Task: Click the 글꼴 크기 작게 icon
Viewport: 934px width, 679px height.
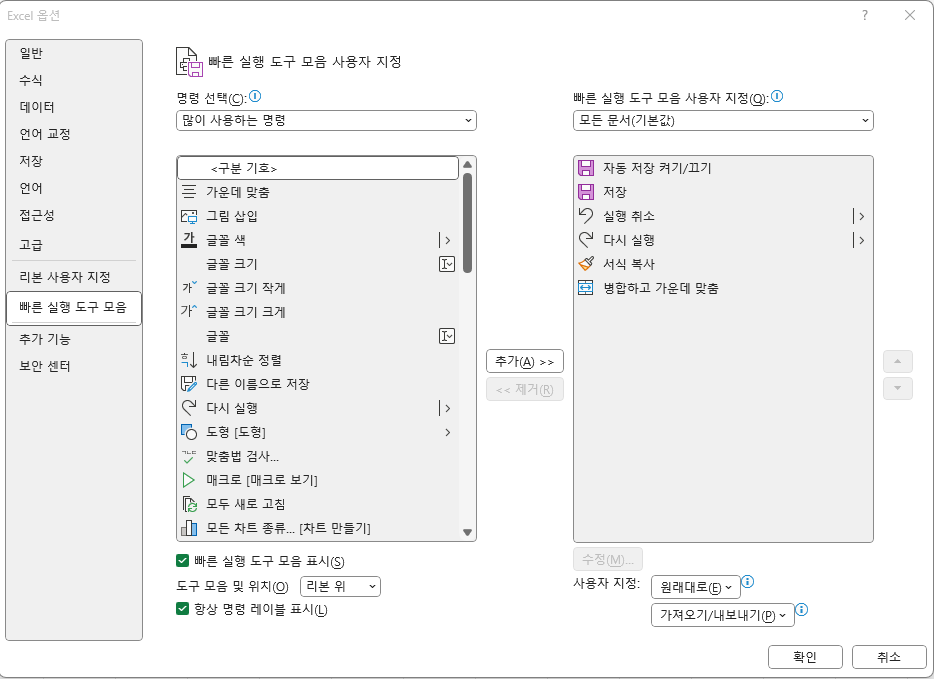Action: (189, 288)
